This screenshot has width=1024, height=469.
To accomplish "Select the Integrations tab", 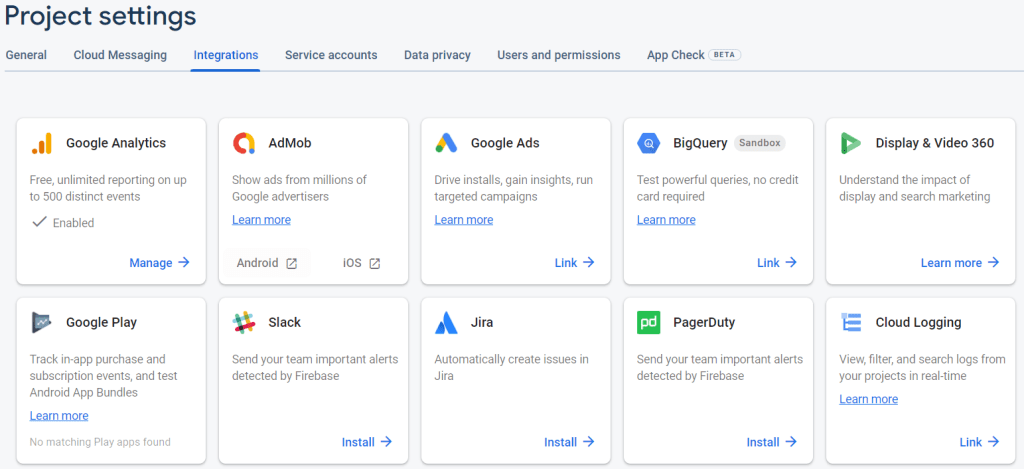I will coord(225,55).
